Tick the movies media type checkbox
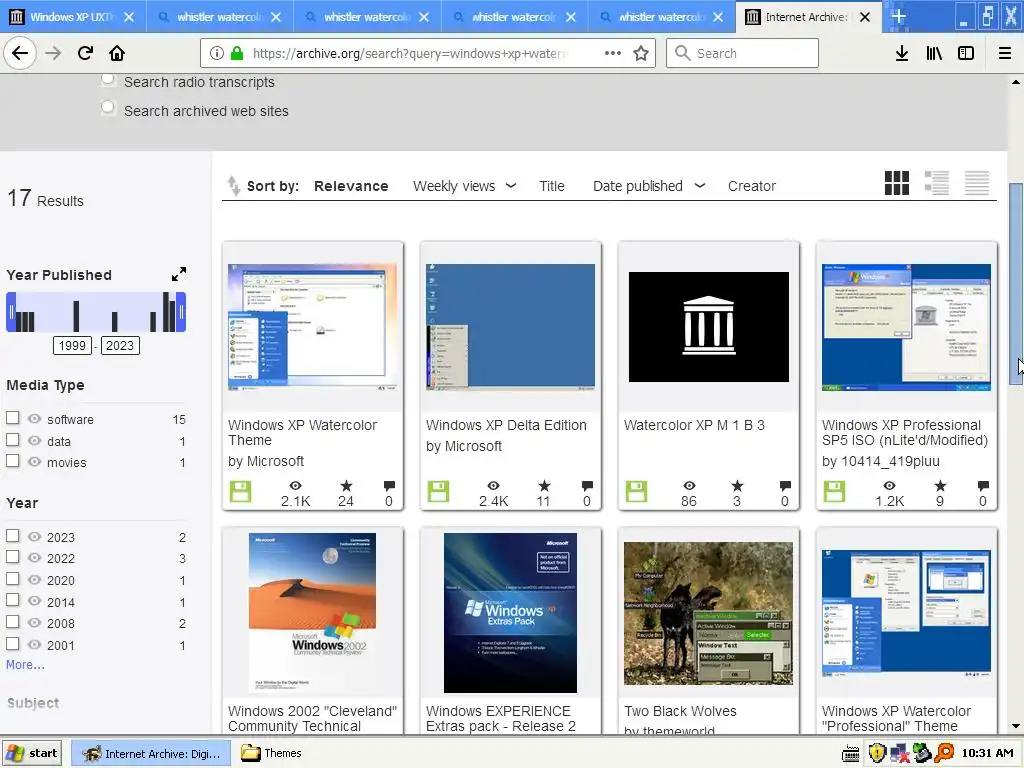Viewport: 1024px width, 768px height. [12, 460]
